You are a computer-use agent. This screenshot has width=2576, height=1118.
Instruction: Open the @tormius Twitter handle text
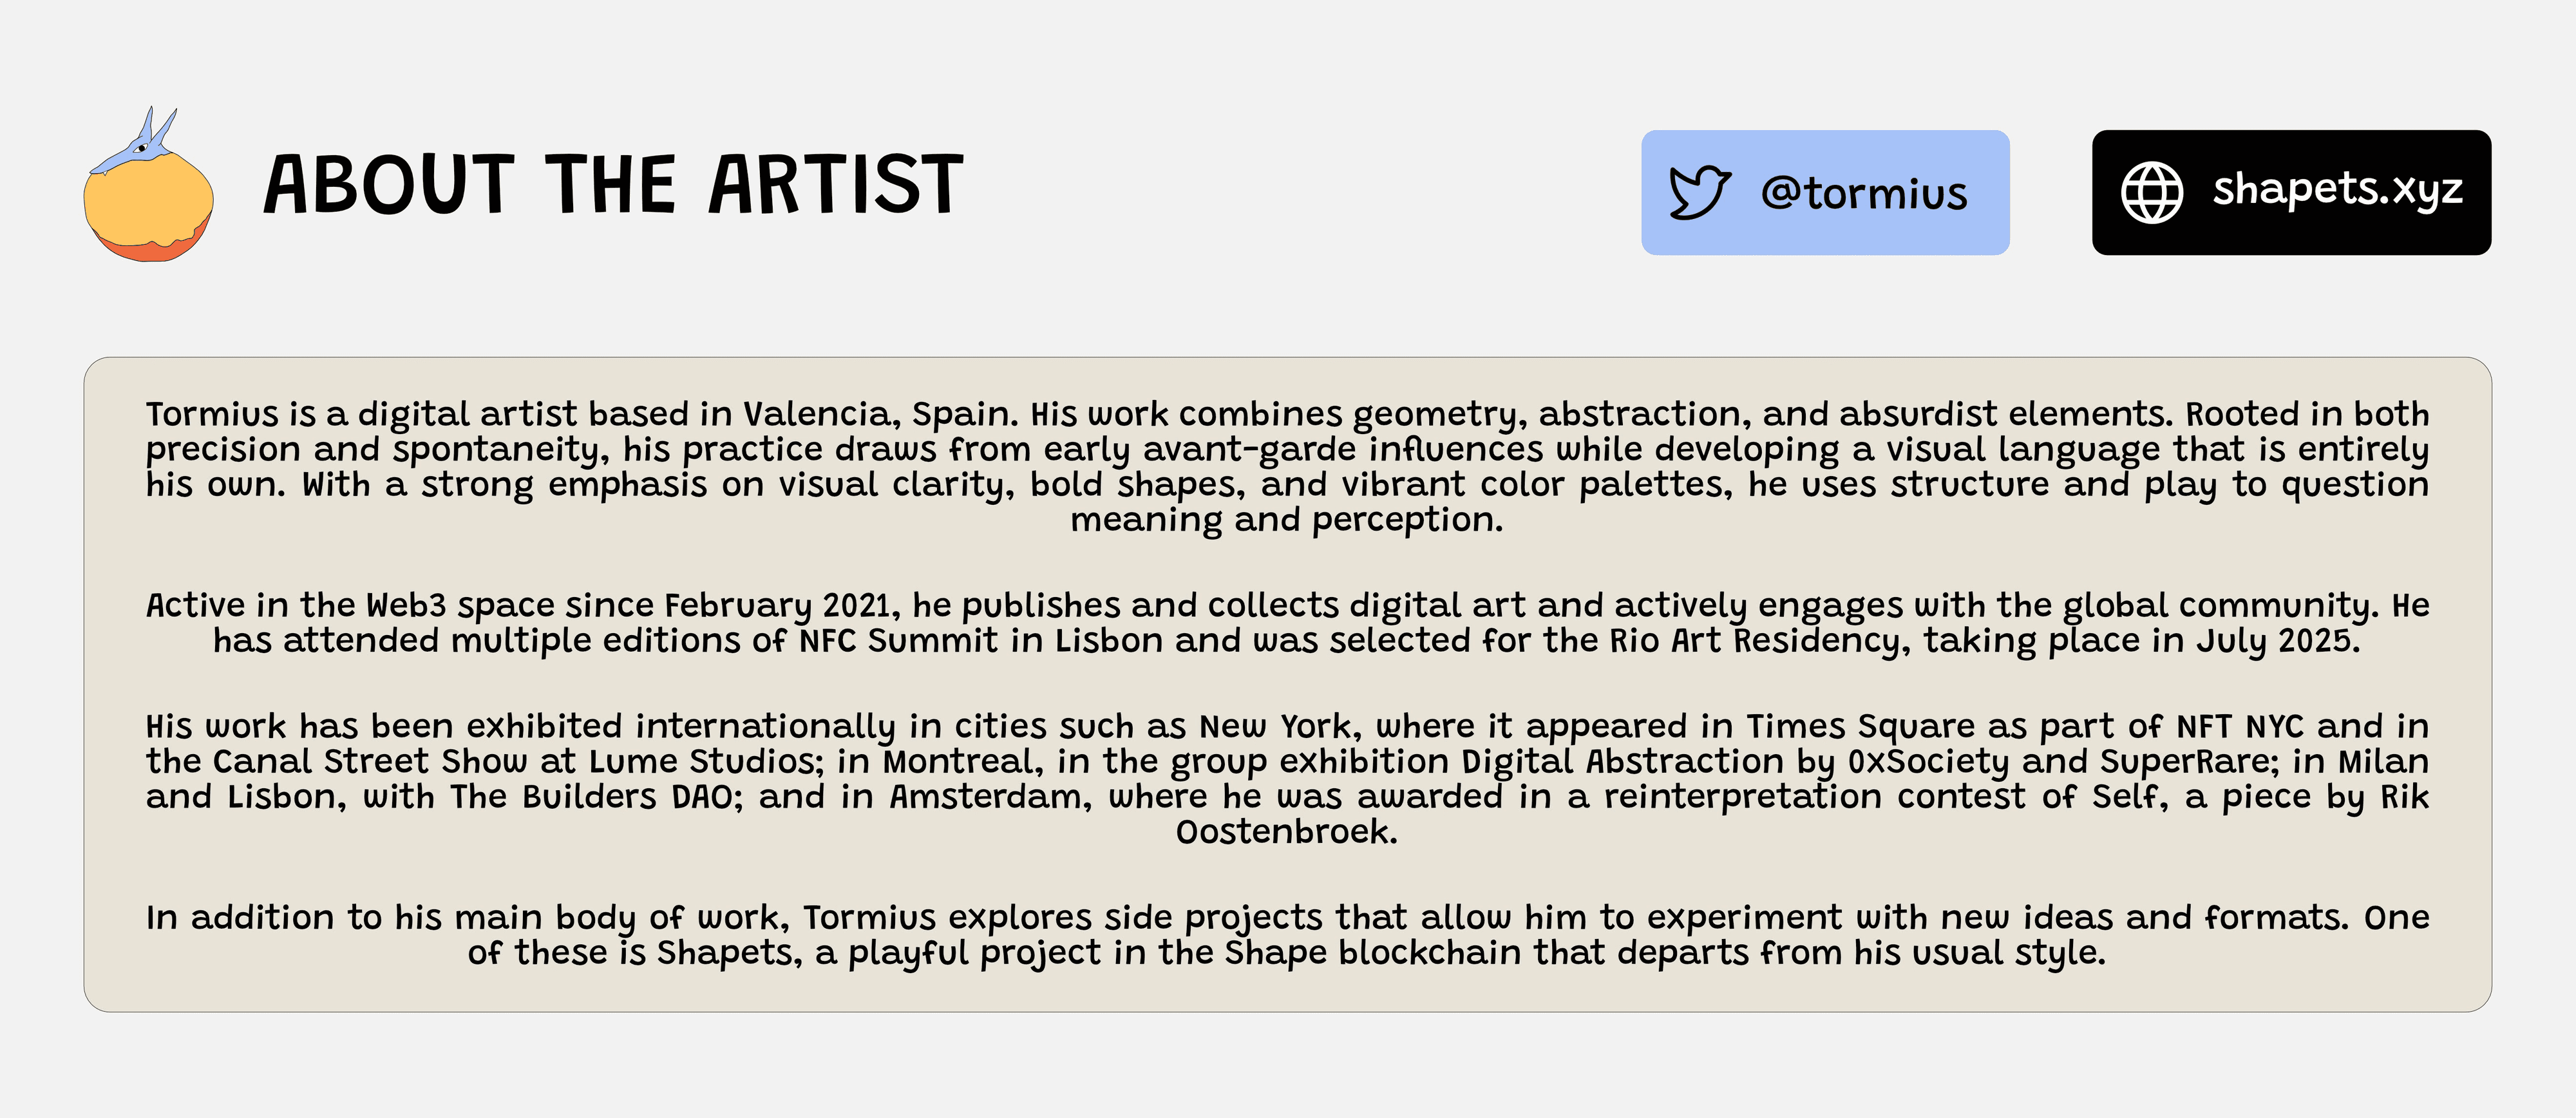[1864, 193]
